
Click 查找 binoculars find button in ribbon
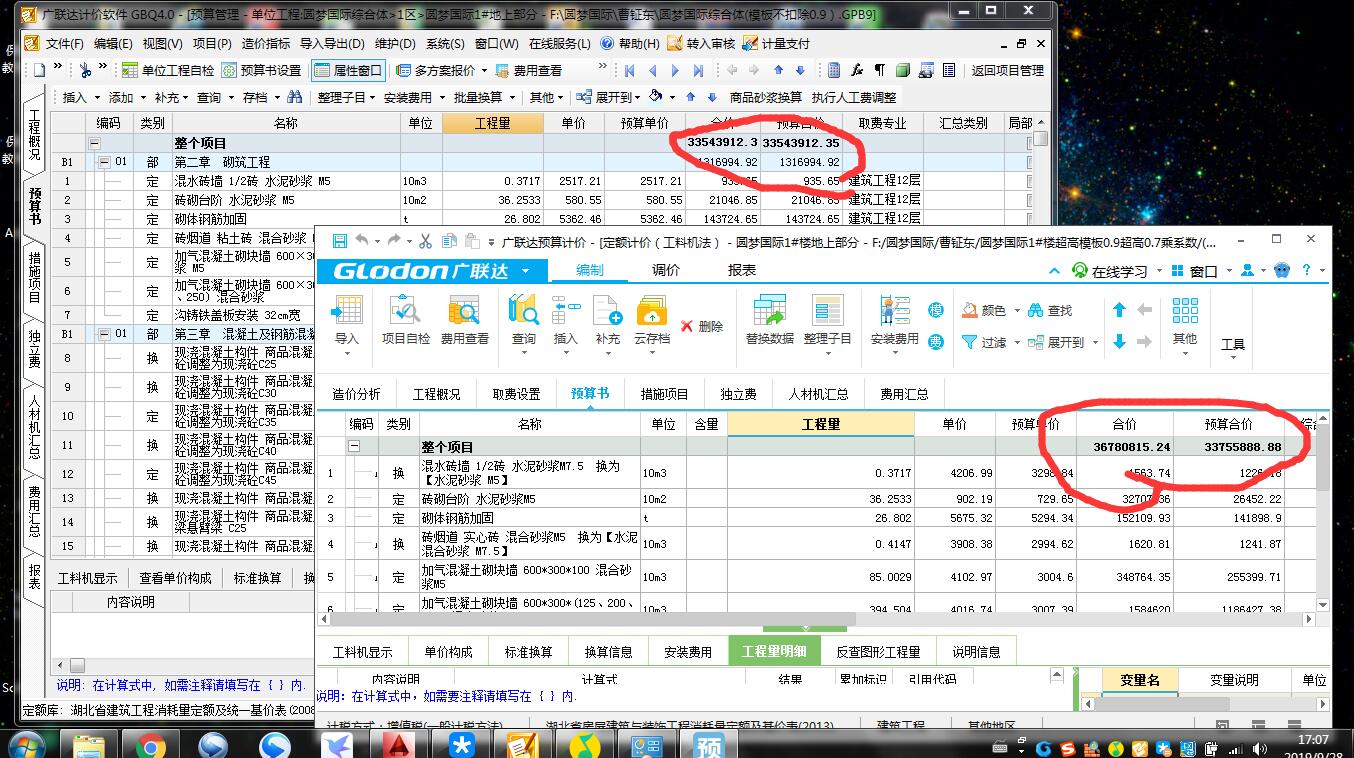pos(1049,311)
